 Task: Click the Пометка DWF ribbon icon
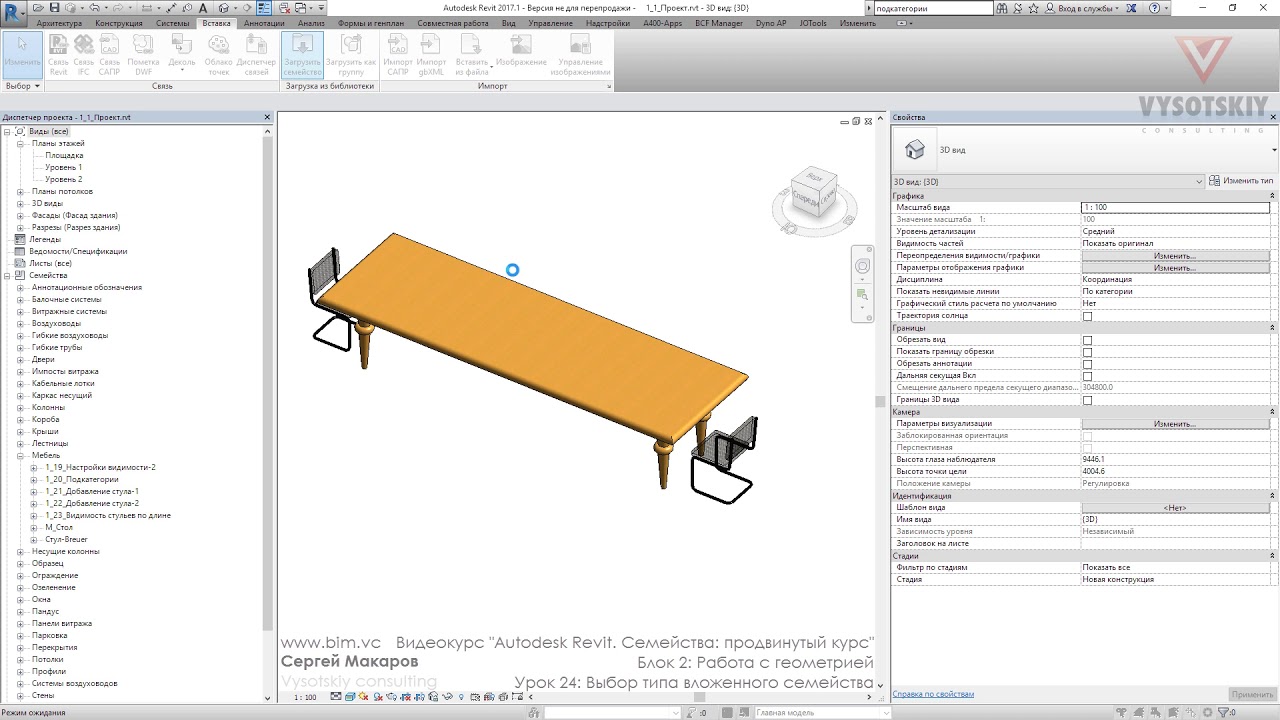pyautogui.click(x=143, y=55)
